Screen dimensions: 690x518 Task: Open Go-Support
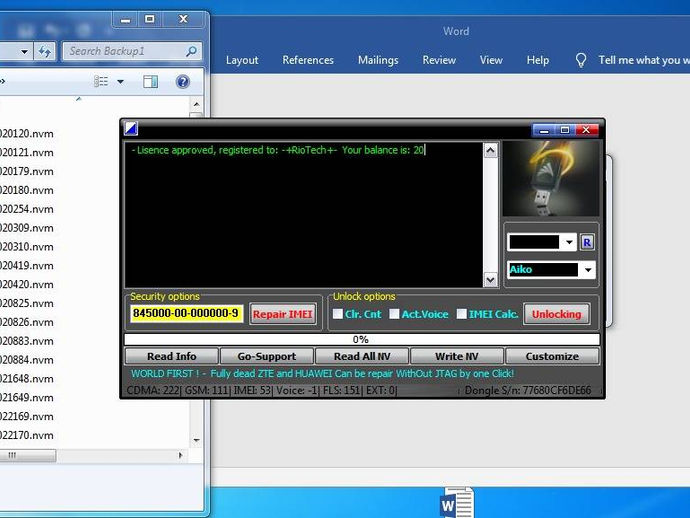click(x=267, y=356)
